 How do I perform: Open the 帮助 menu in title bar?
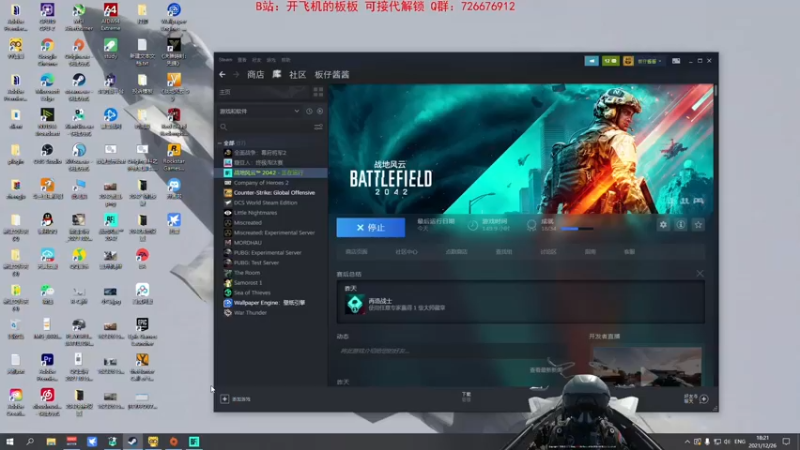286,60
